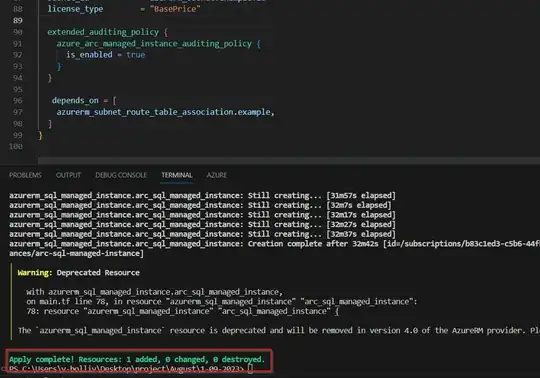This screenshot has width=540, height=378.
Task: Place cursor on the "BasePrice" string value
Action: [175, 9]
